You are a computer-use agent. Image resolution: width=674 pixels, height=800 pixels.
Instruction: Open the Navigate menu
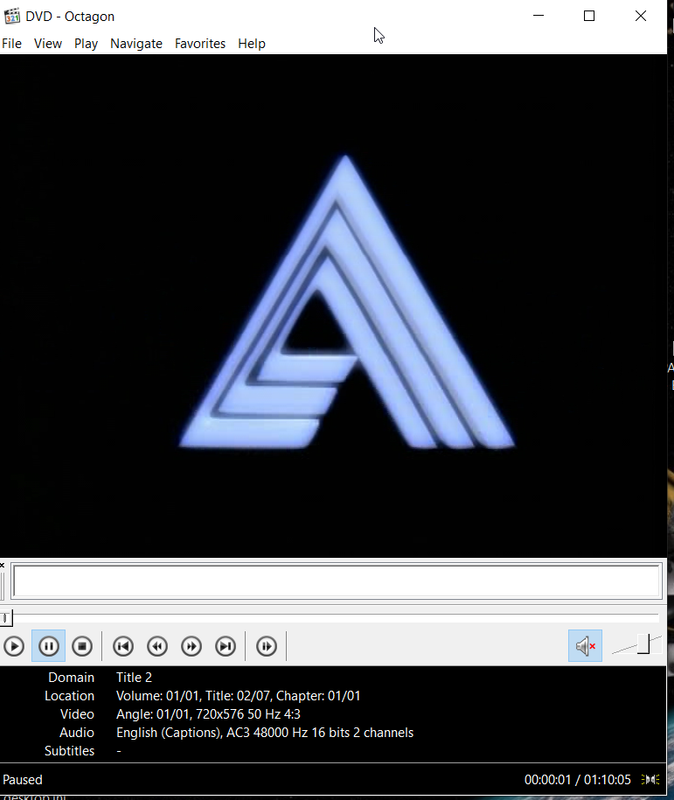pos(136,44)
